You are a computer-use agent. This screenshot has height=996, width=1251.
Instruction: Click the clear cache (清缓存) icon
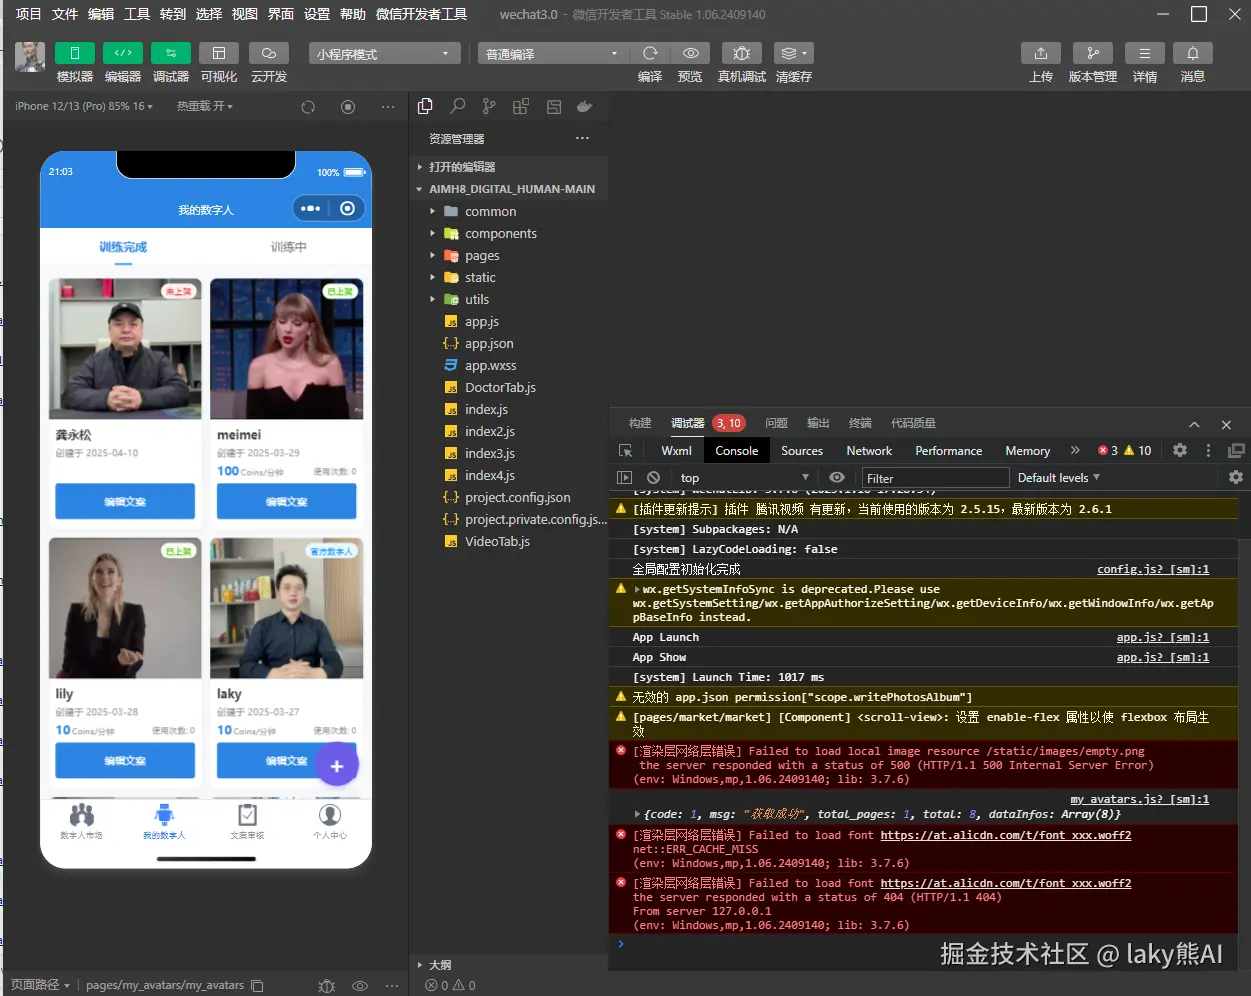[794, 53]
